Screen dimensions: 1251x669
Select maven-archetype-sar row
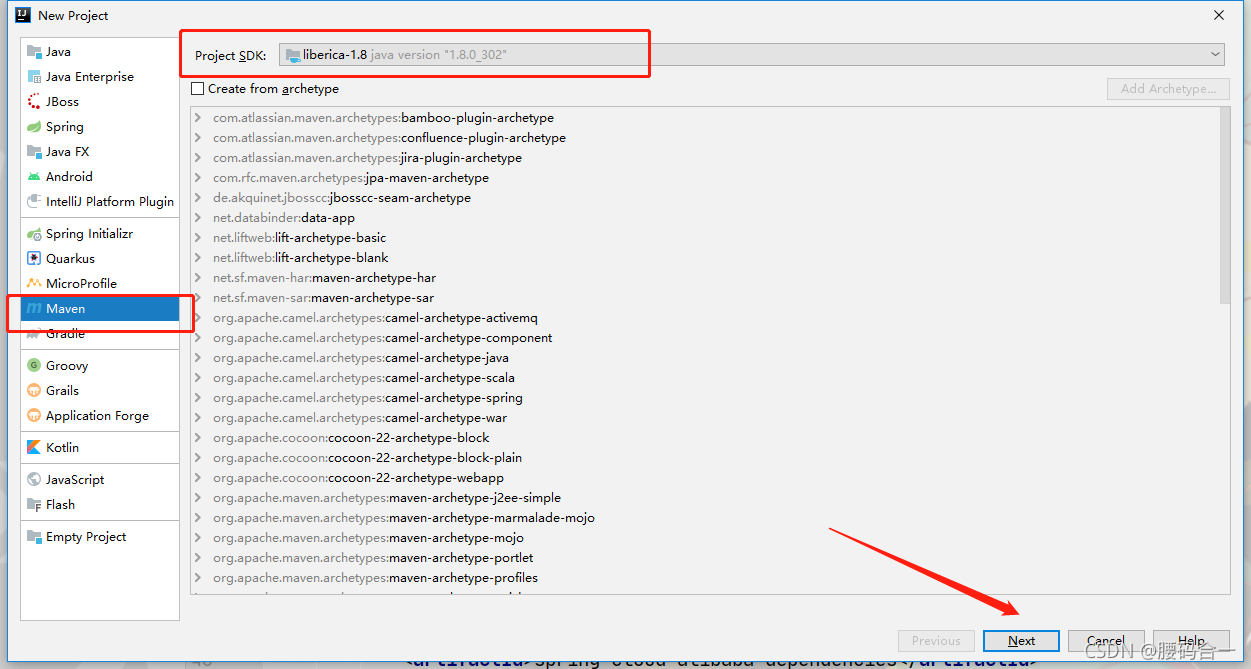(x=705, y=298)
